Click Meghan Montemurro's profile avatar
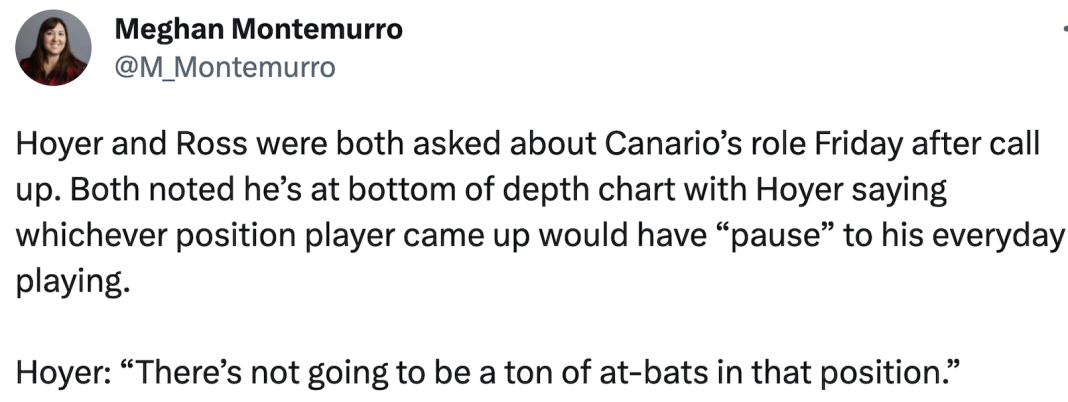 pos(54,50)
